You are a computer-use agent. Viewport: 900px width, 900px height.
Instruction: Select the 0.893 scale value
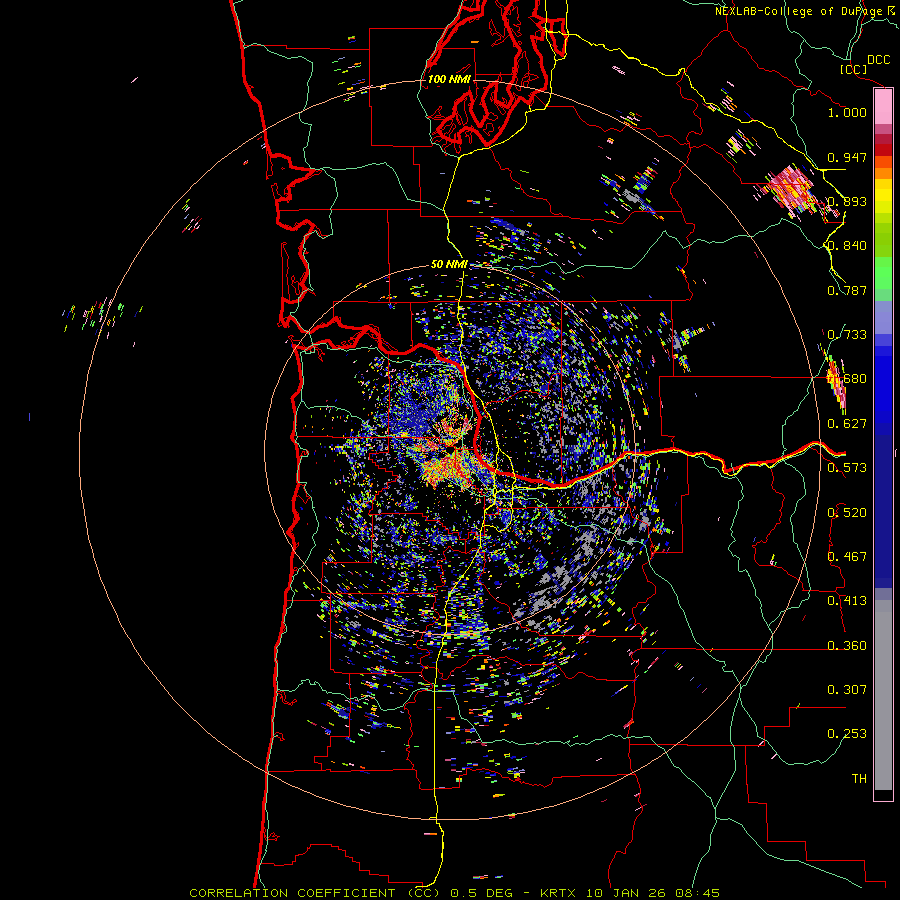pyautogui.click(x=847, y=201)
